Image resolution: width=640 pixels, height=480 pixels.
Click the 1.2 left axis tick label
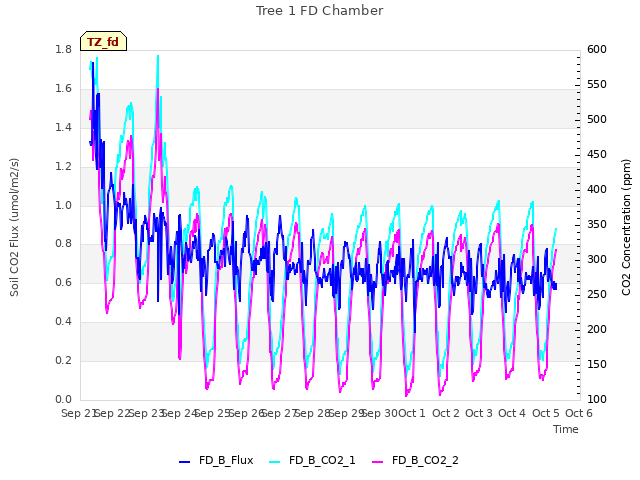(64, 167)
